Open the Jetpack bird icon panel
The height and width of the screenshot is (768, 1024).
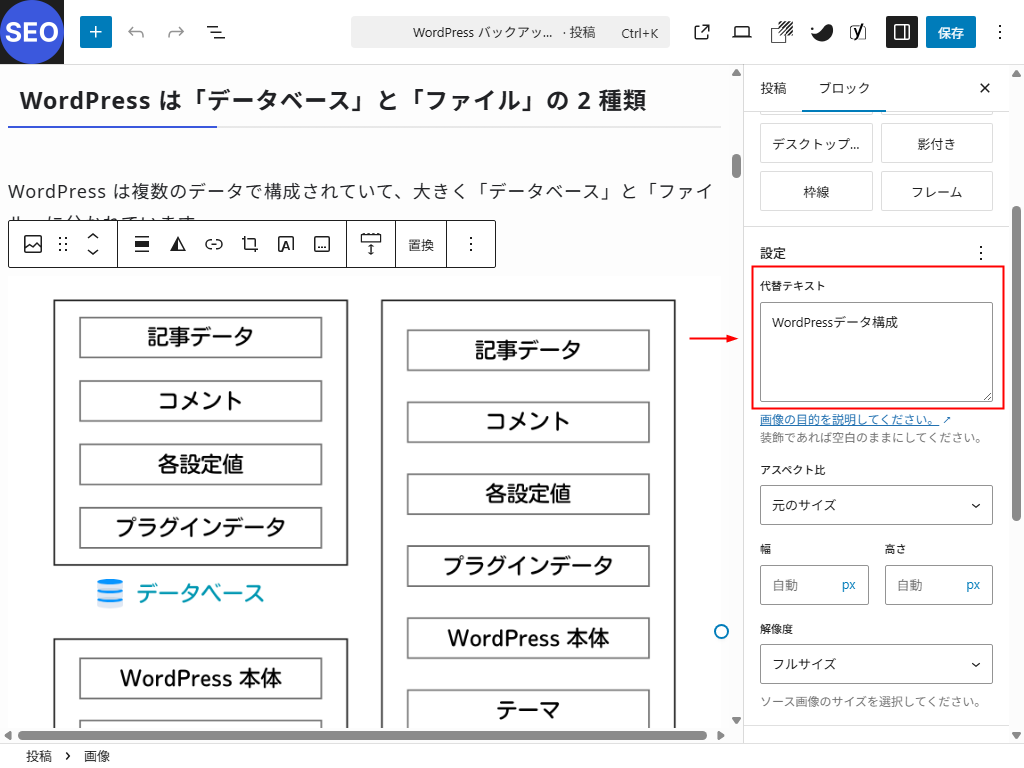(x=821, y=32)
